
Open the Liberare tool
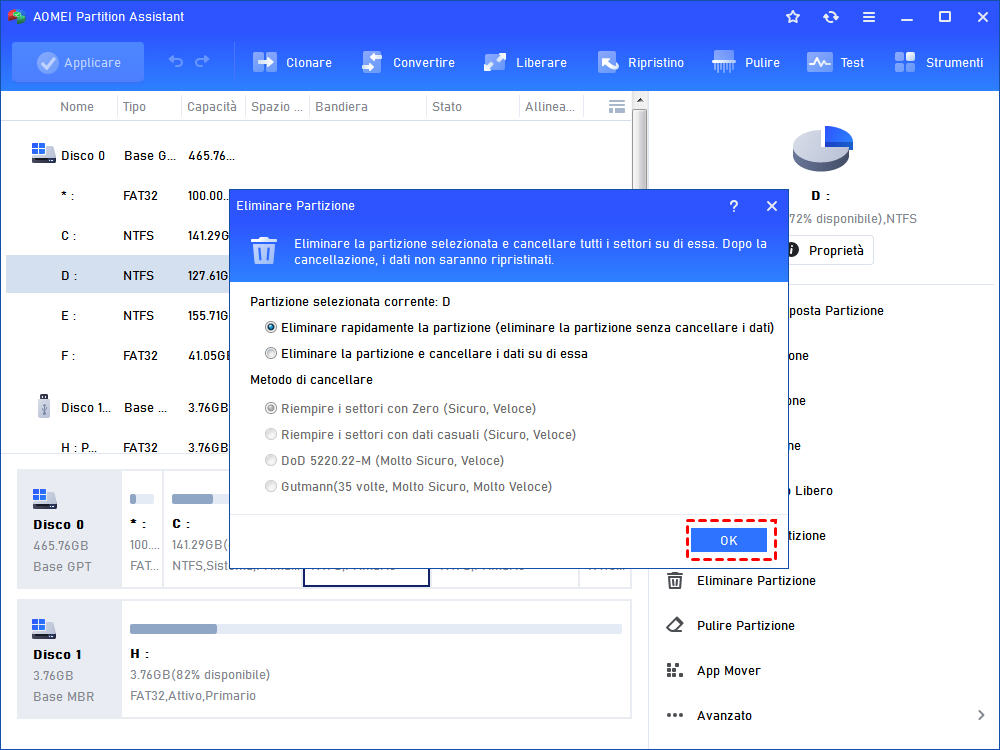tap(525, 62)
